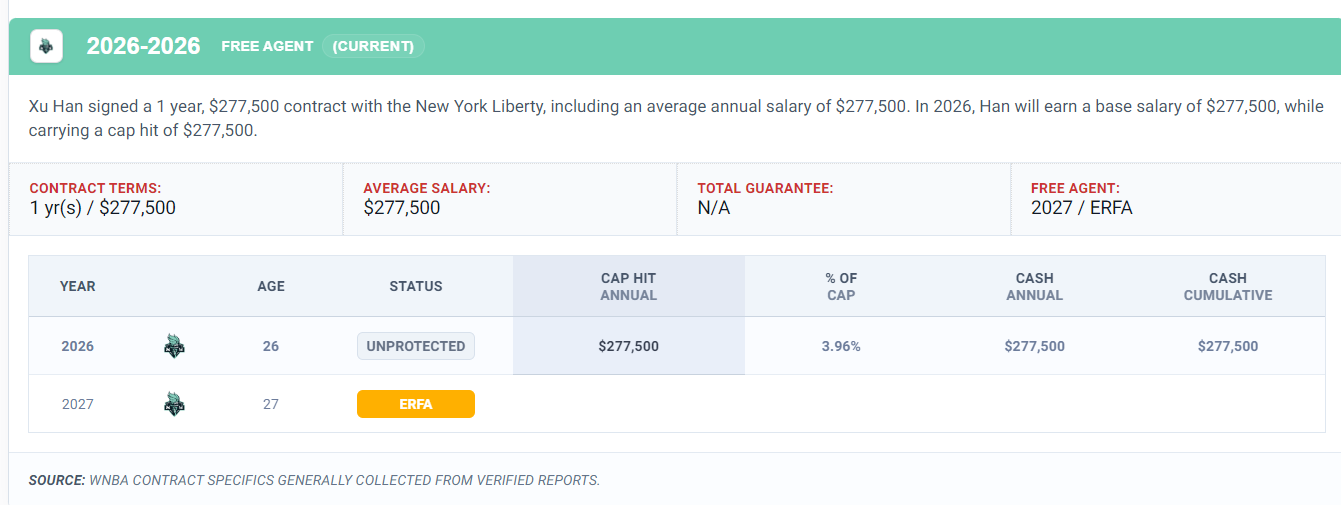The image size is (1341, 505).
Task: Click the CAP HIT ANNUAL column header
Action: pyautogui.click(x=629, y=286)
